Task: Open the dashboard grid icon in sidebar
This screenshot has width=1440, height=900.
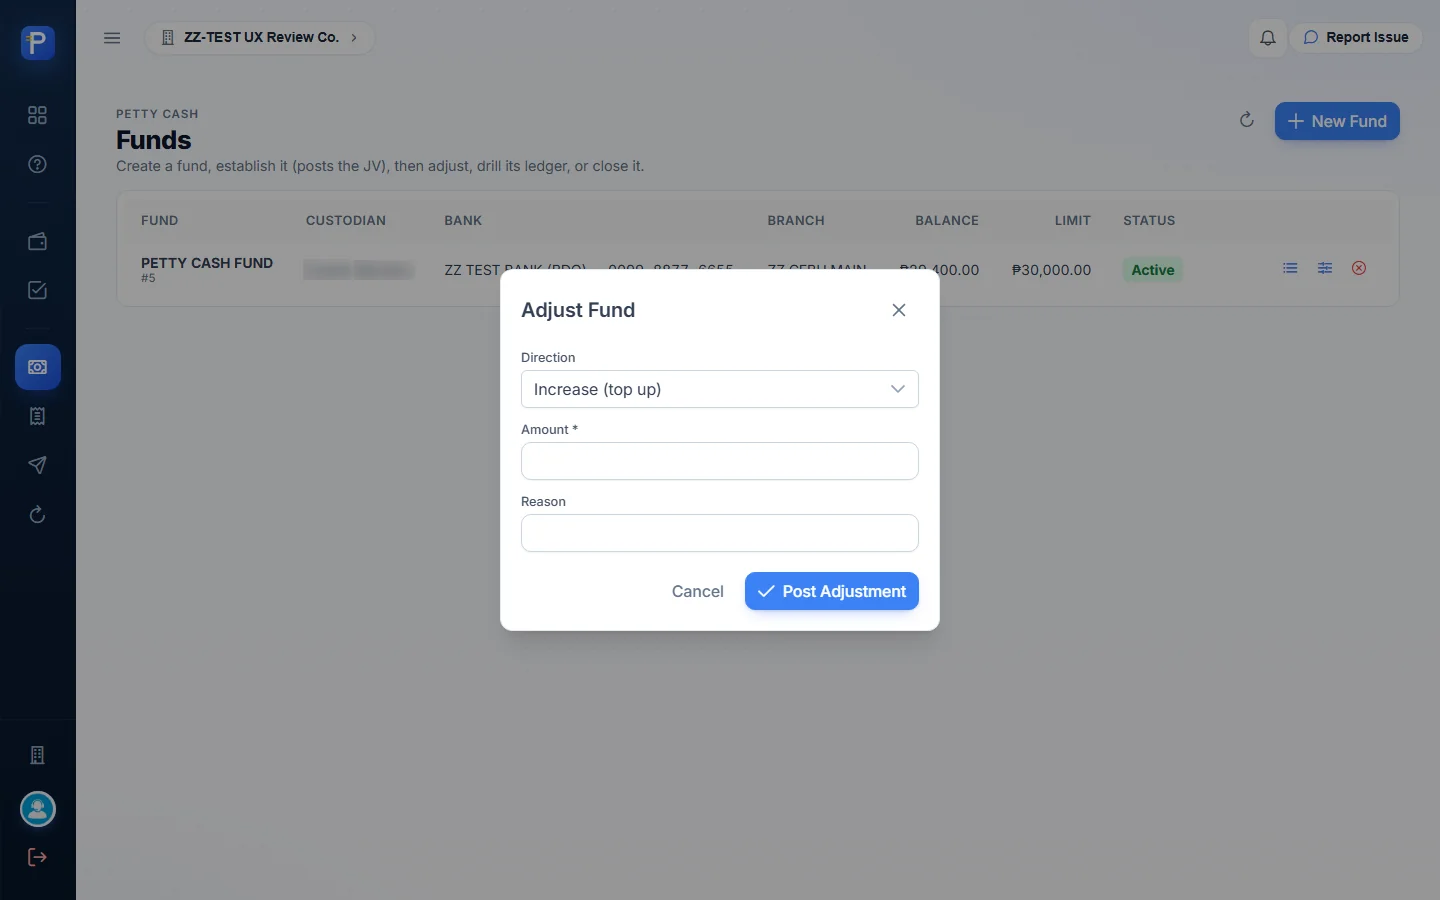Action: 38,115
